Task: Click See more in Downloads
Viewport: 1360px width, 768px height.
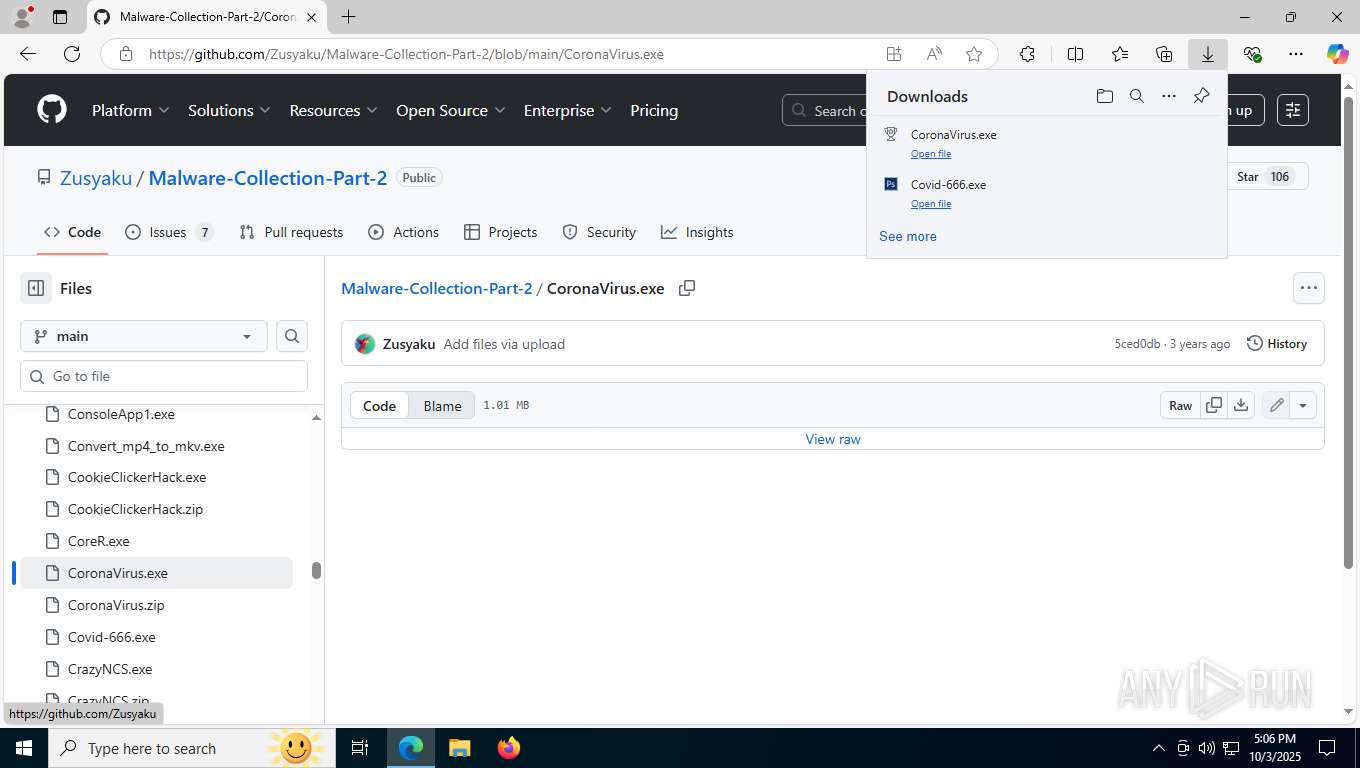Action: (908, 236)
